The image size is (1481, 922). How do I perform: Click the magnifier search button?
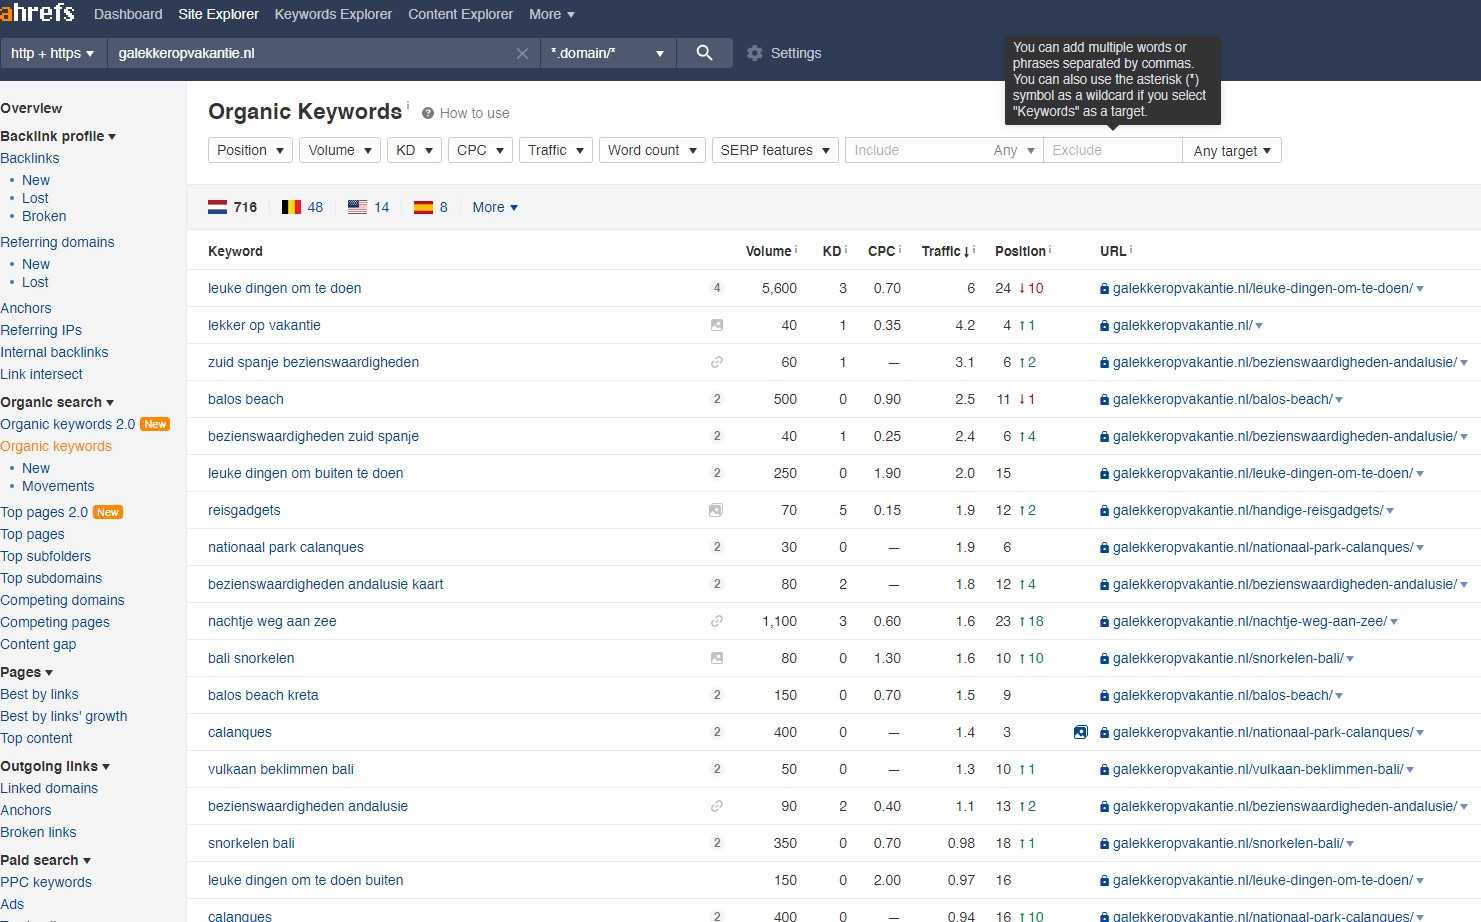[704, 53]
